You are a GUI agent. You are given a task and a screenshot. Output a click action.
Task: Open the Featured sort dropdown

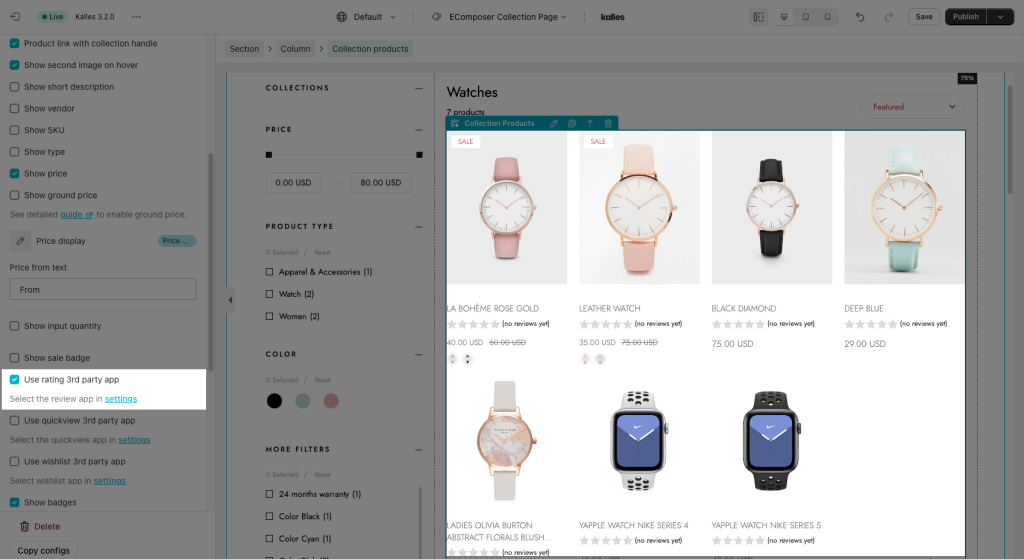tap(912, 107)
